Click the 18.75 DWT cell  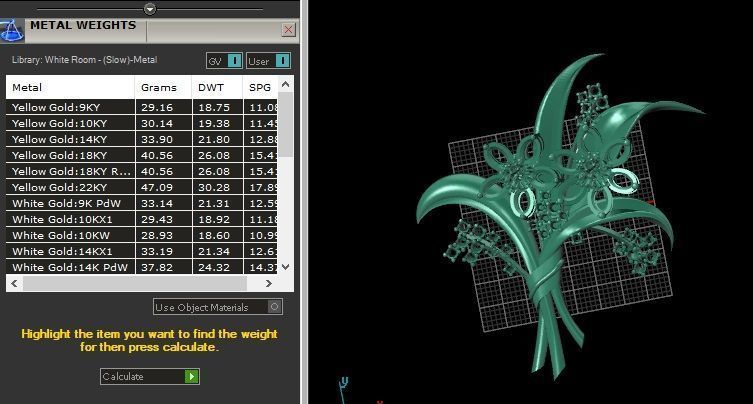click(218, 107)
